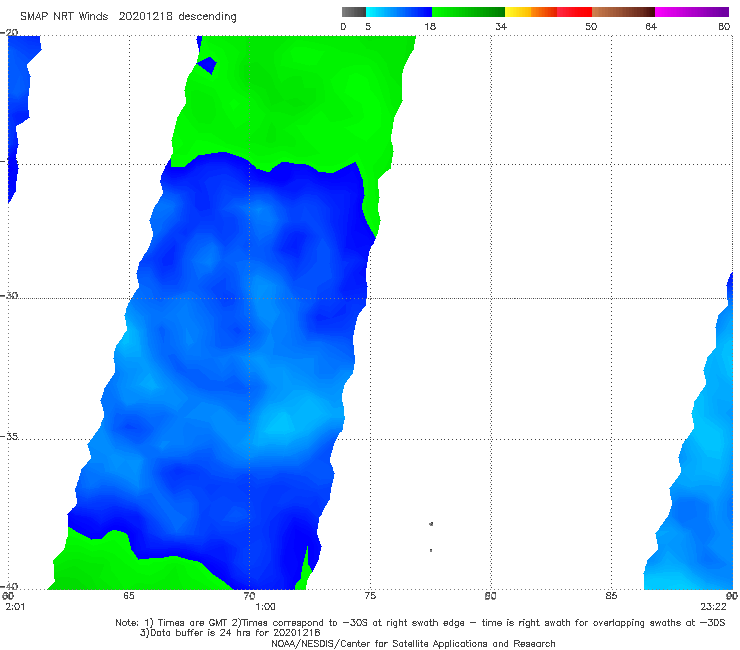Click the "75" longitude axis label
Viewport: 740px width, 650px height.
[x=370, y=596]
